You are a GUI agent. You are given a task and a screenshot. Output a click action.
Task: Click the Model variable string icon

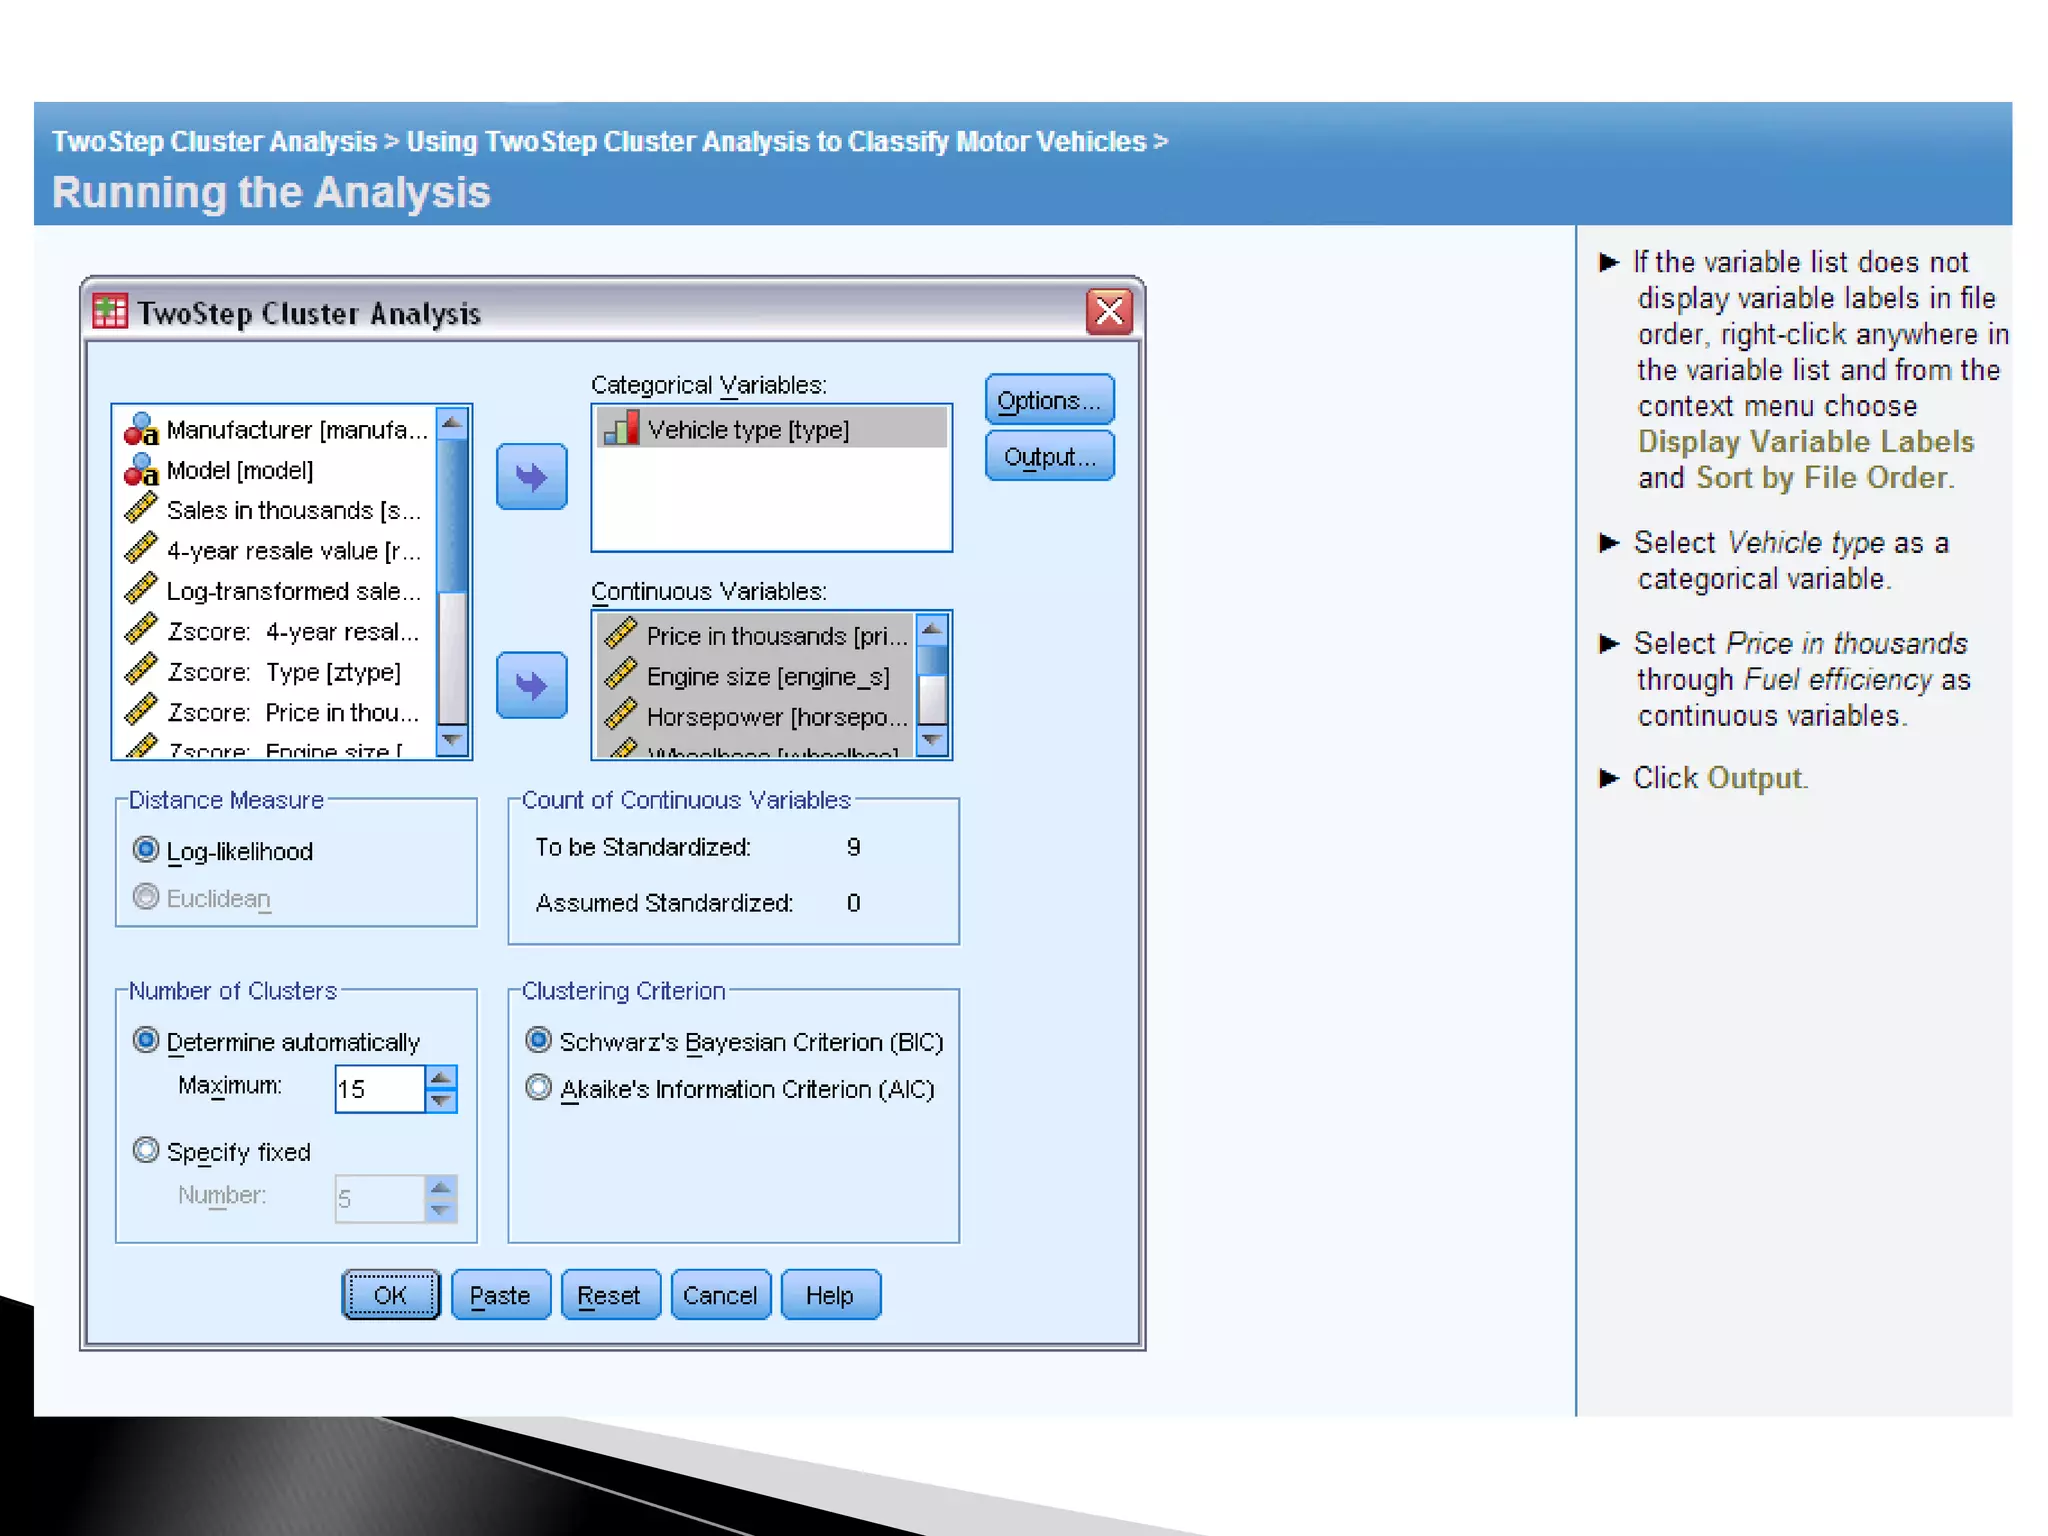click(x=141, y=469)
